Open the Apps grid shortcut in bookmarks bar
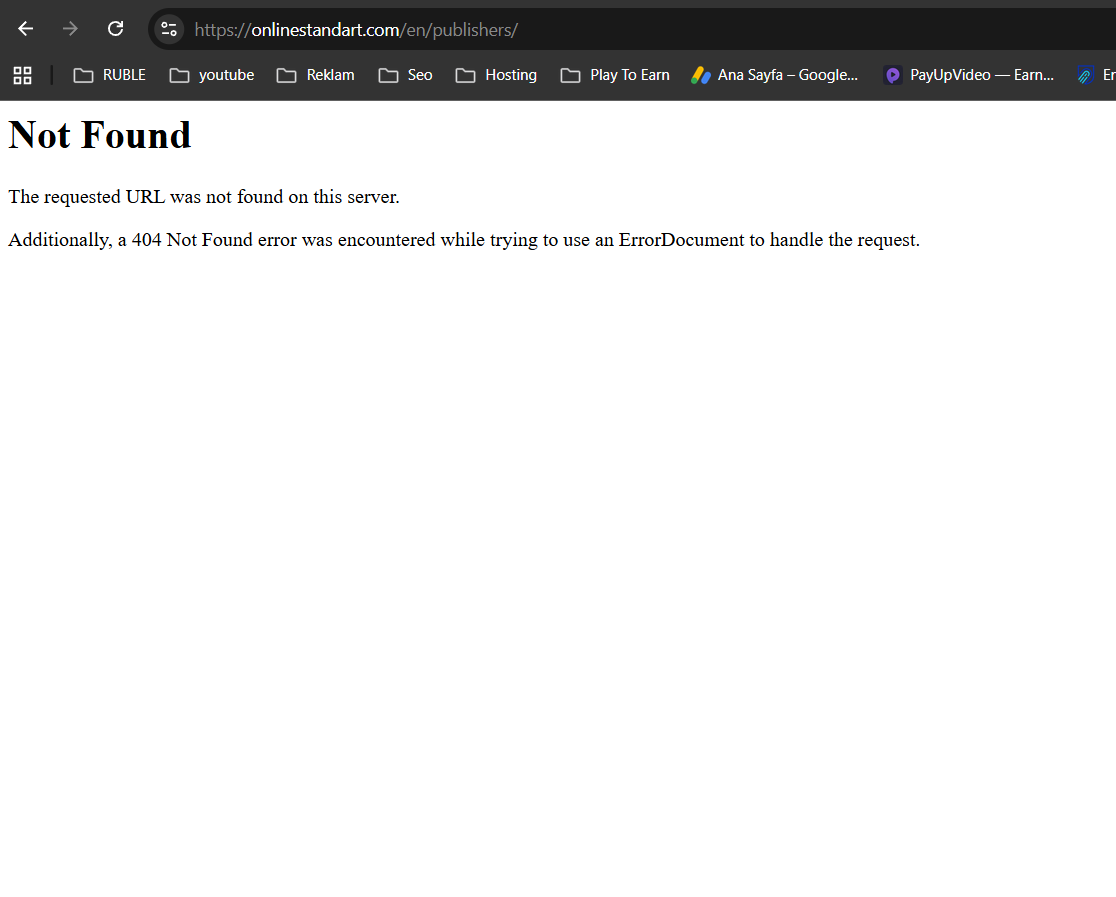Viewport: 1116px width, 897px height. [x=22, y=75]
